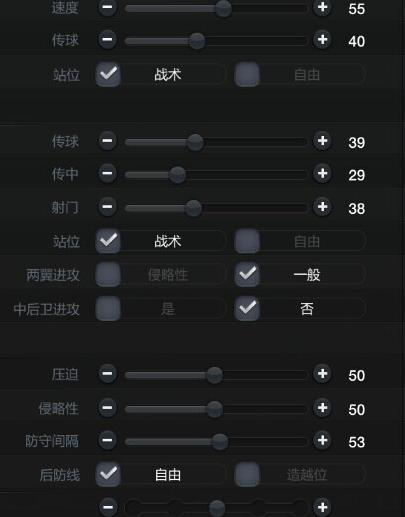405x517 pixels.
Task: Decrease the 传中 value with minus icon
Action: point(107,173)
